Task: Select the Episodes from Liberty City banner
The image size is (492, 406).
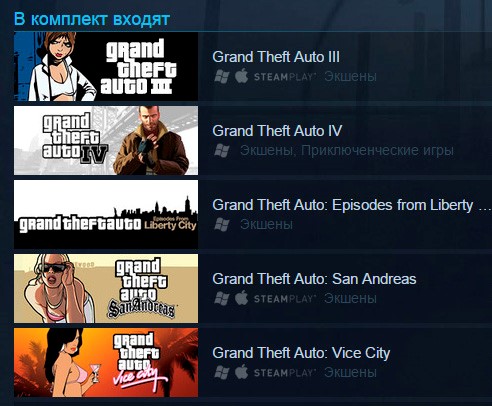Action: click(x=106, y=214)
